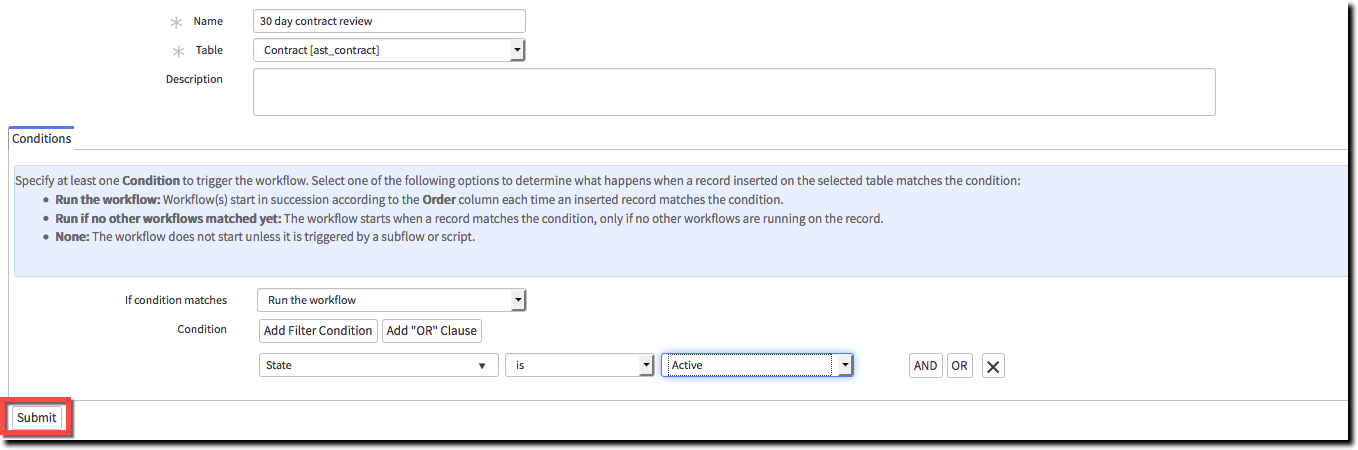
Task: Select the Conditions tab
Action: (x=42, y=139)
